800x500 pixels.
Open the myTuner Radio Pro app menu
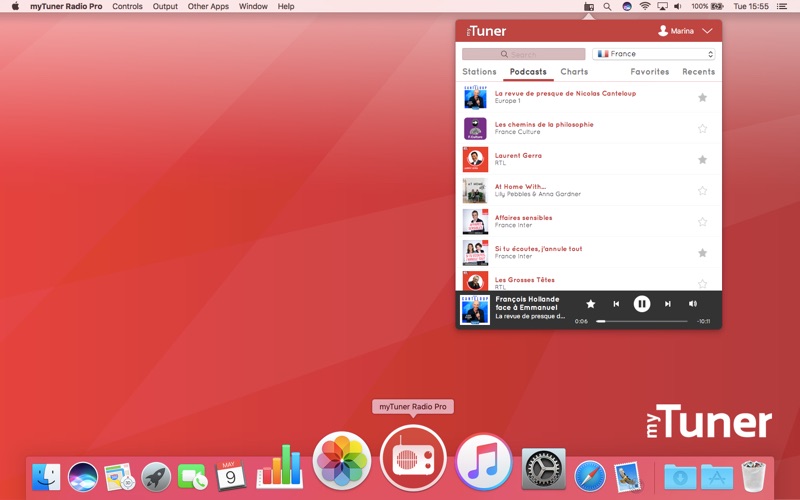[66, 7]
